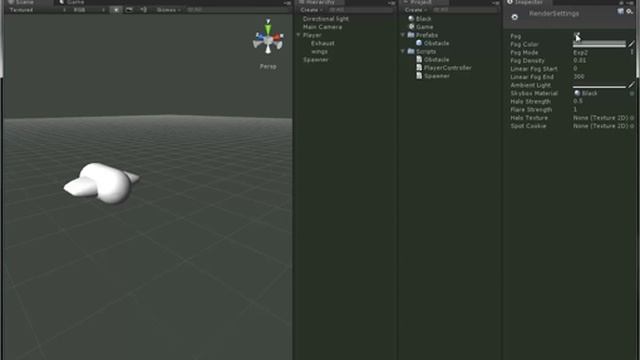Click the Fog Color swatch
The height and width of the screenshot is (360, 640).
point(599,44)
